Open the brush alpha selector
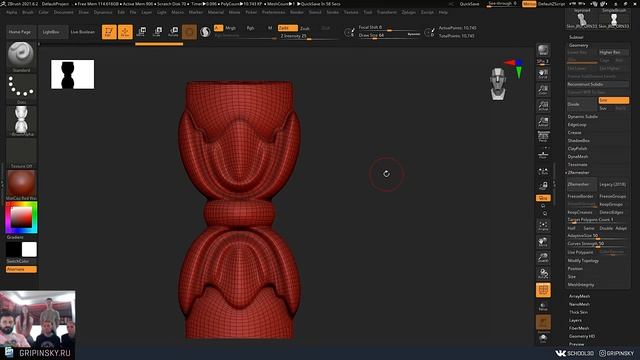 (21, 121)
